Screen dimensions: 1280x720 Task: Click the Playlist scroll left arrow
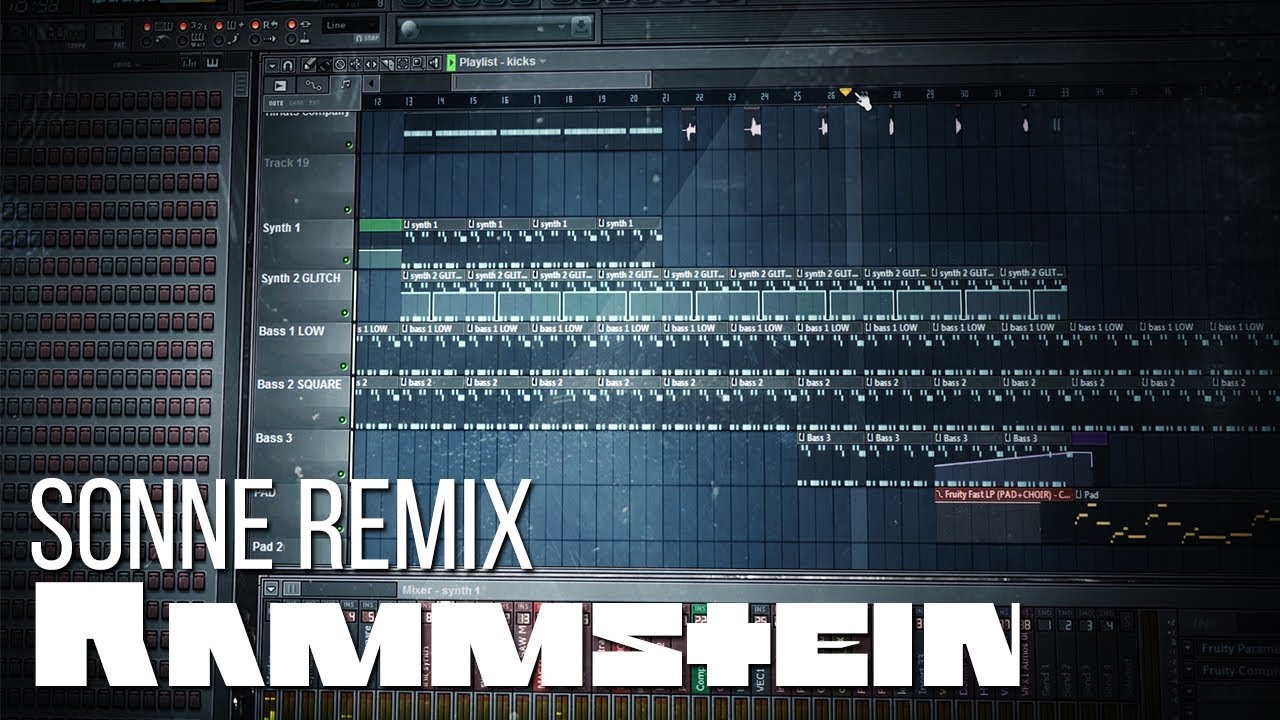point(371,83)
